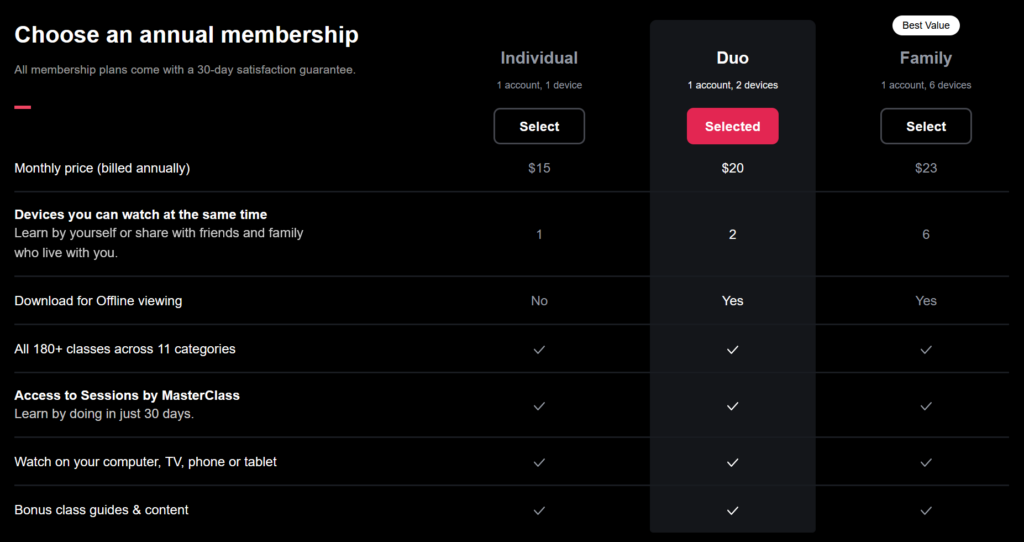Select the Family plan button
Image resolution: width=1024 pixels, height=542 pixels.
click(x=925, y=126)
